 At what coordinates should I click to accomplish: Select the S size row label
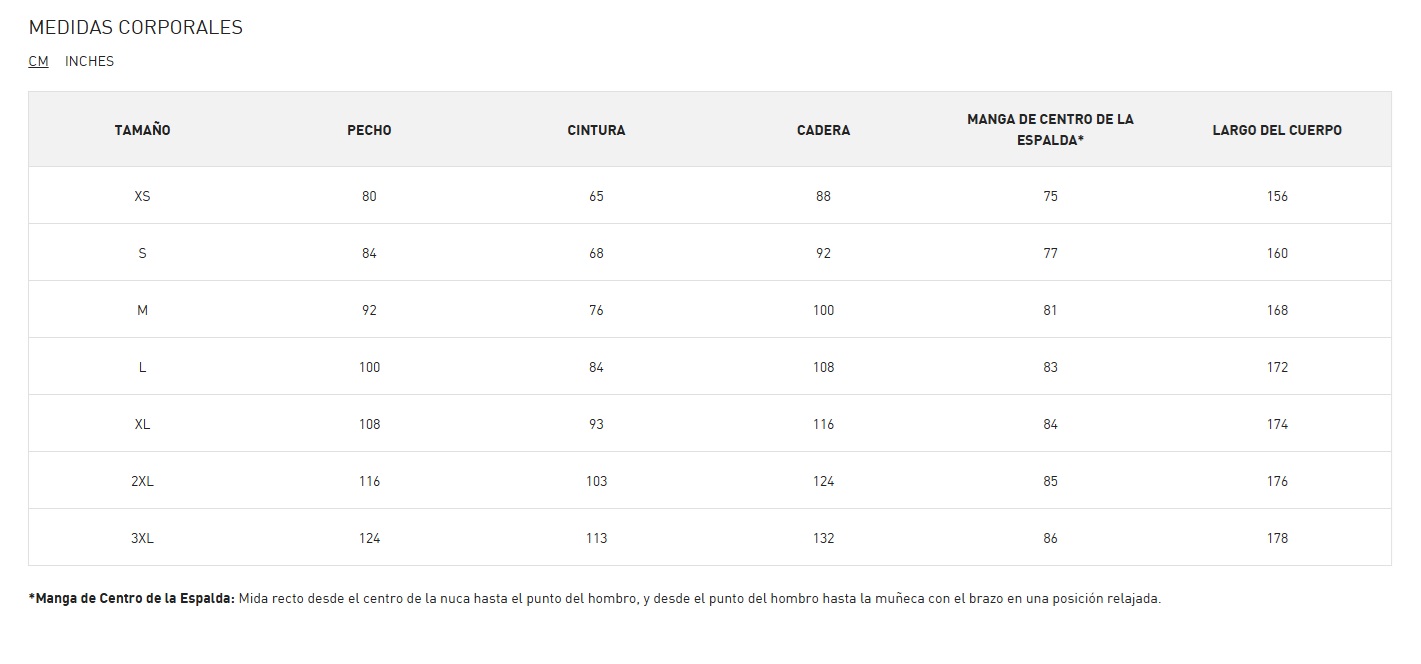[x=142, y=253]
